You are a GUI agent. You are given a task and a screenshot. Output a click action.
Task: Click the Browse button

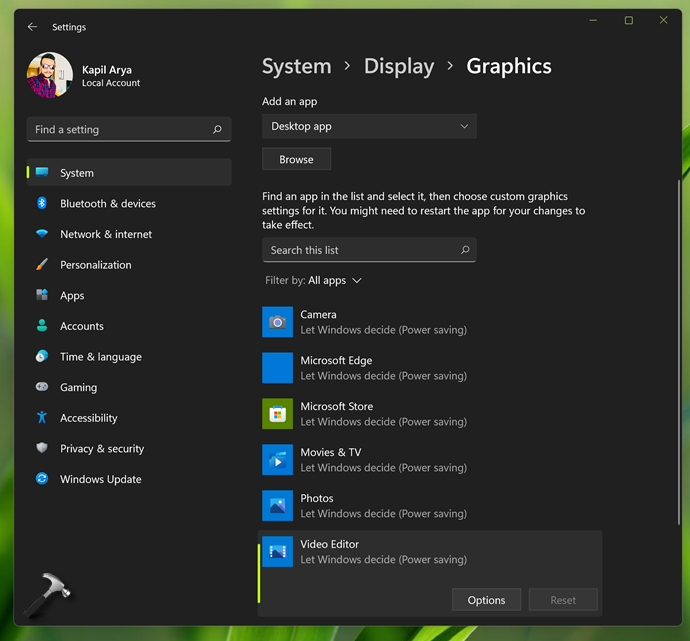coord(296,159)
